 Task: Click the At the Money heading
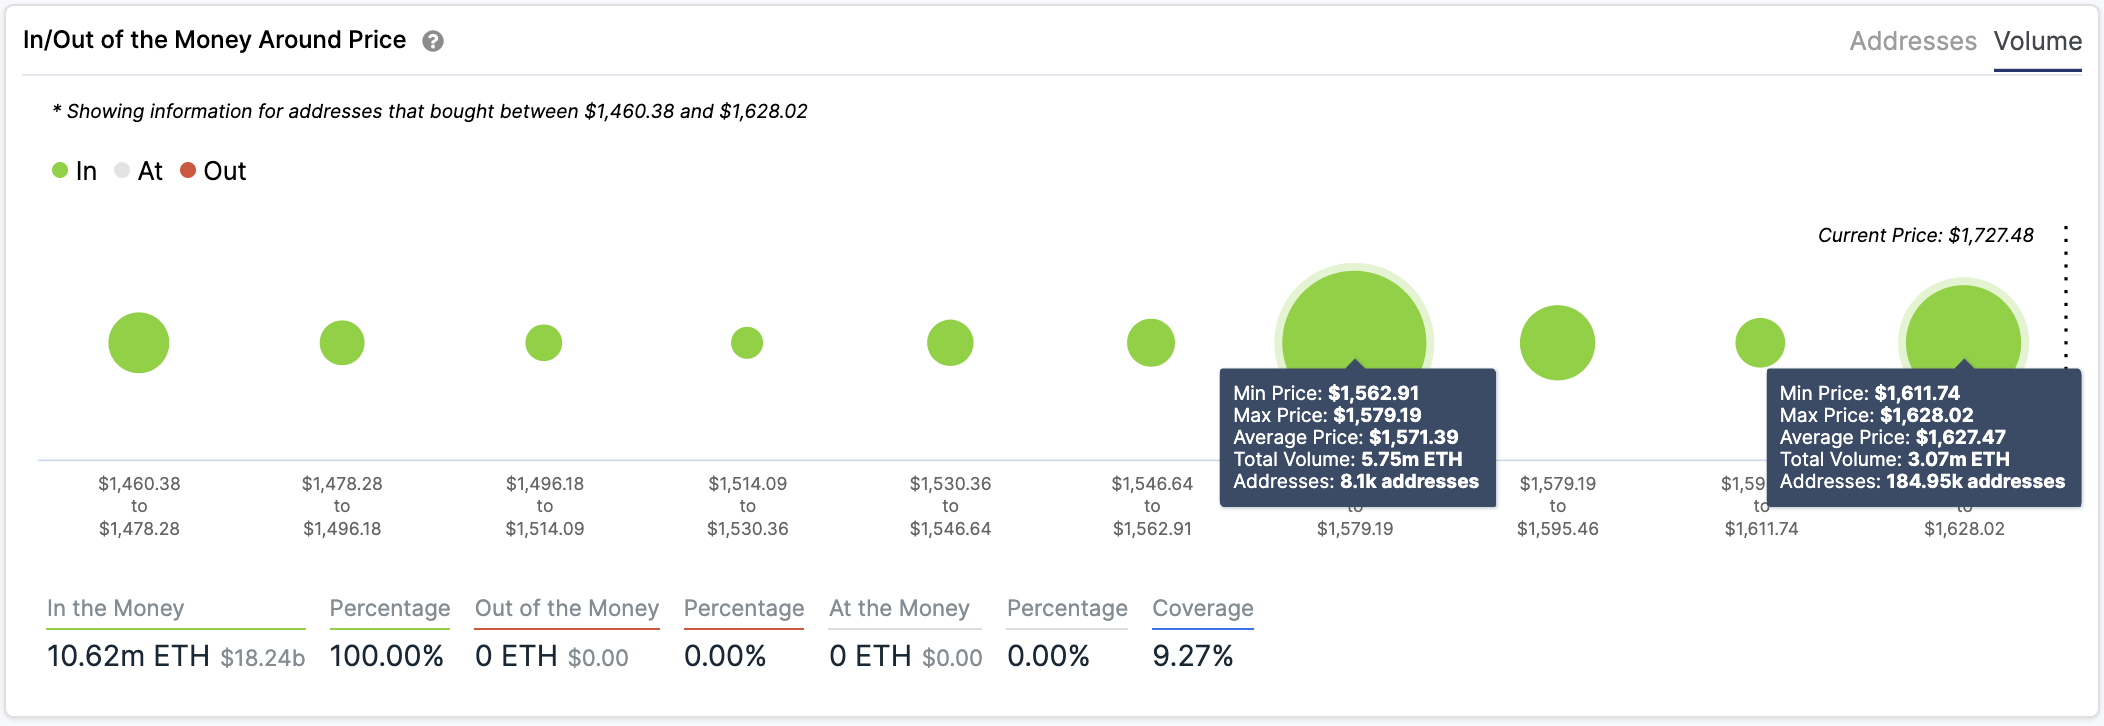pyautogui.click(x=899, y=608)
